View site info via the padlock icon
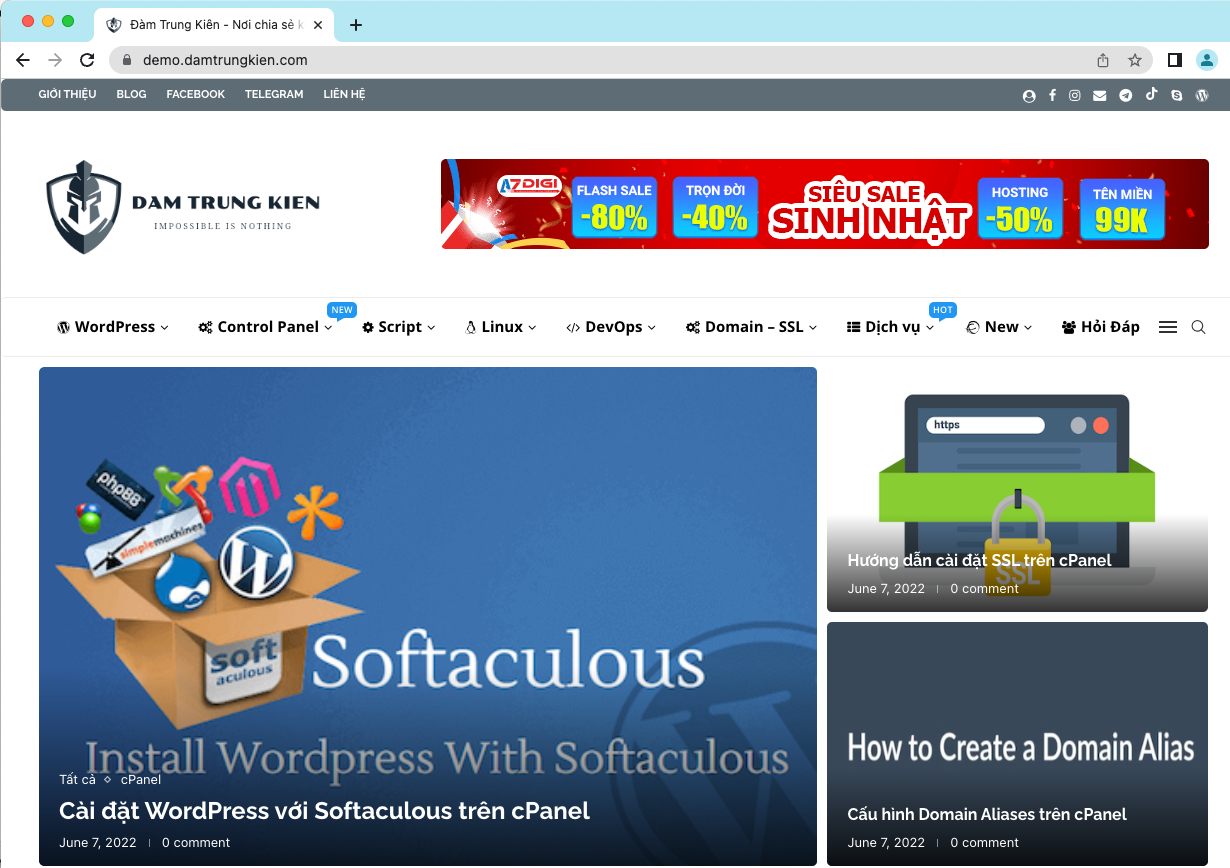 point(126,60)
